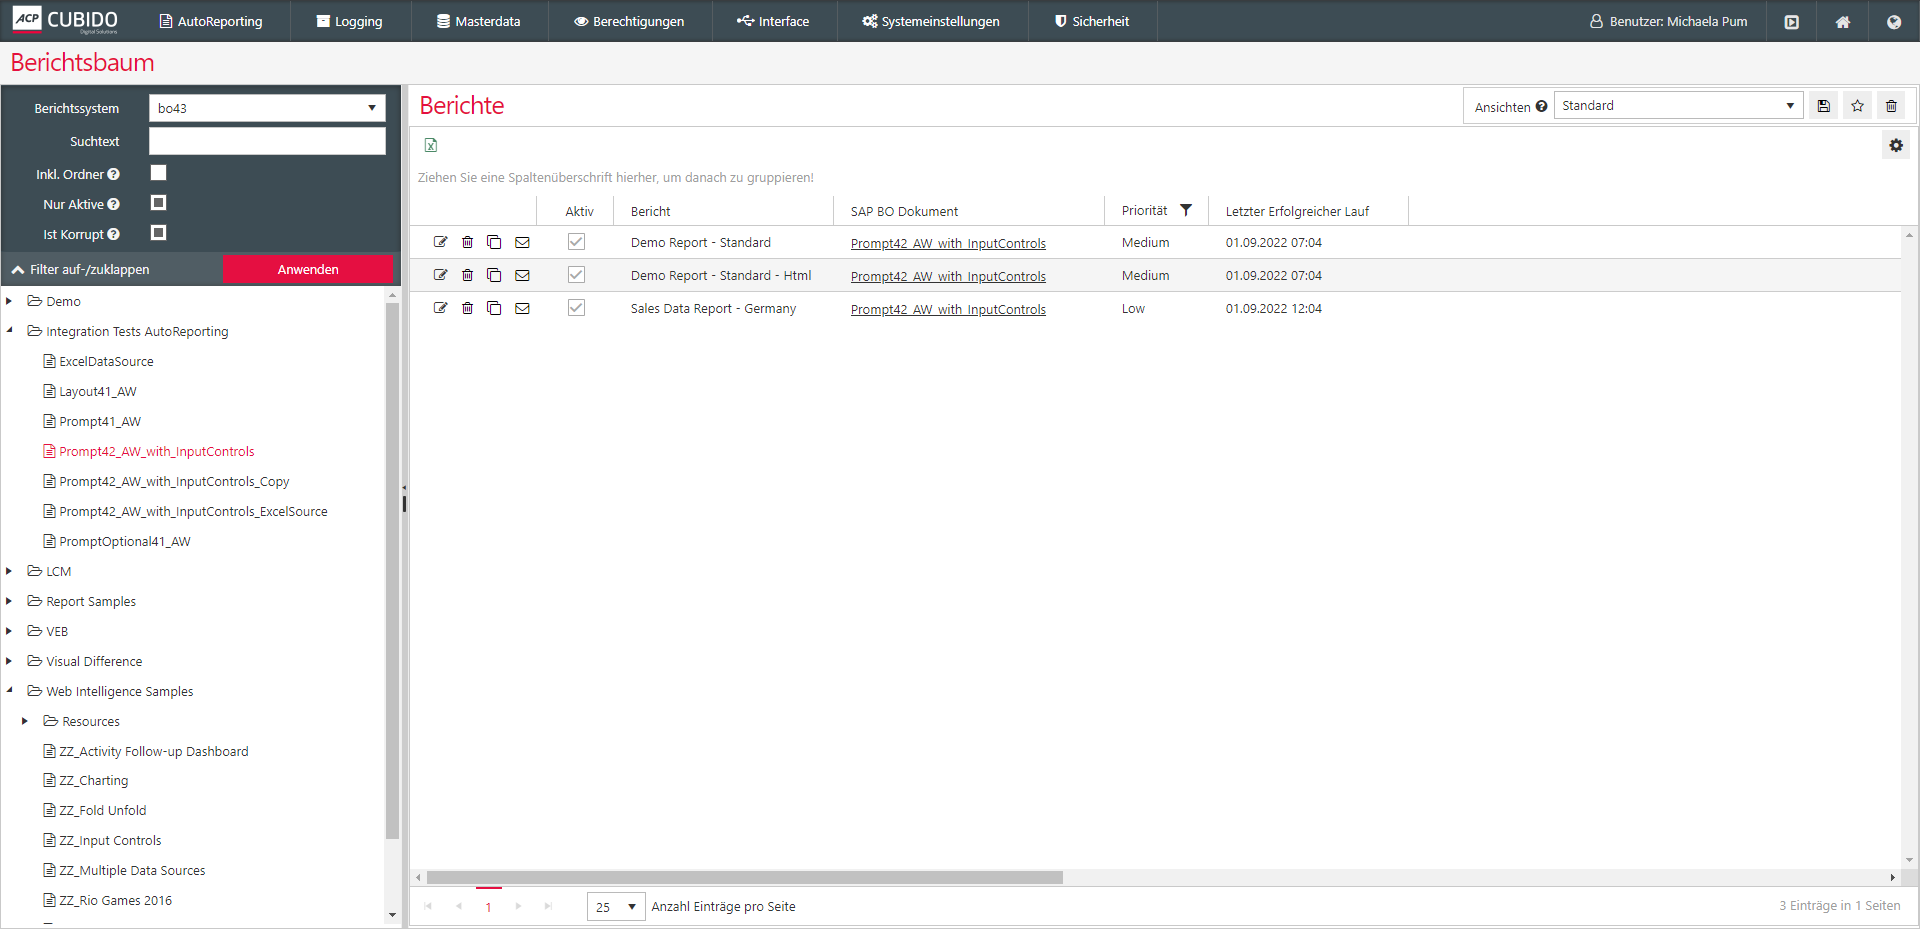Edit the Demo Report - Standard - Html row
1920x929 pixels.
[440, 275]
